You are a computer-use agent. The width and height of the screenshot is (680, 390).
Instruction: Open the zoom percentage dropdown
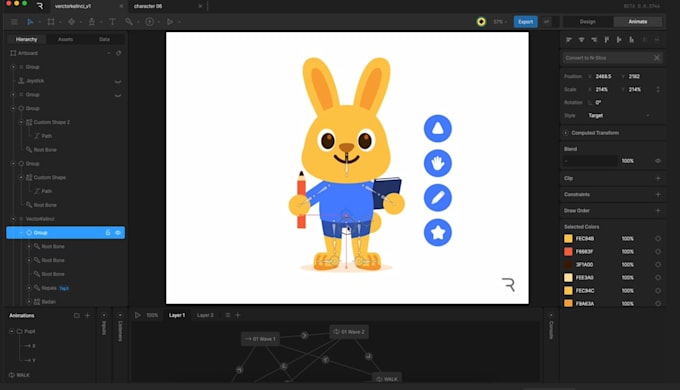(500, 22)
